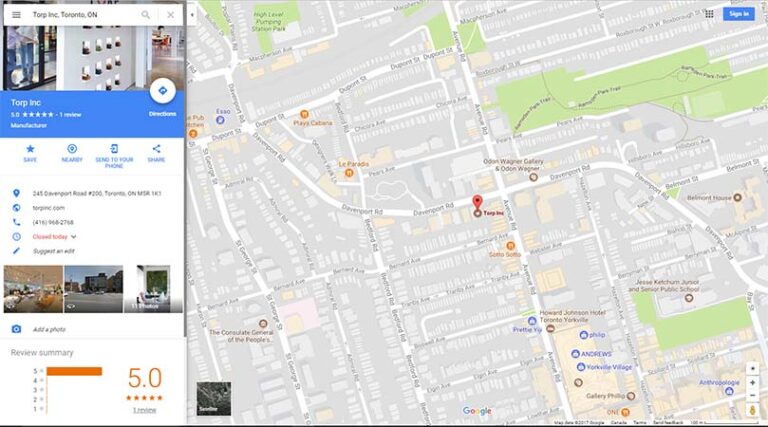Screen dimensions: 768x427
Task: Get Directions to Torp Inc
Action: click(x=162, y=93)
